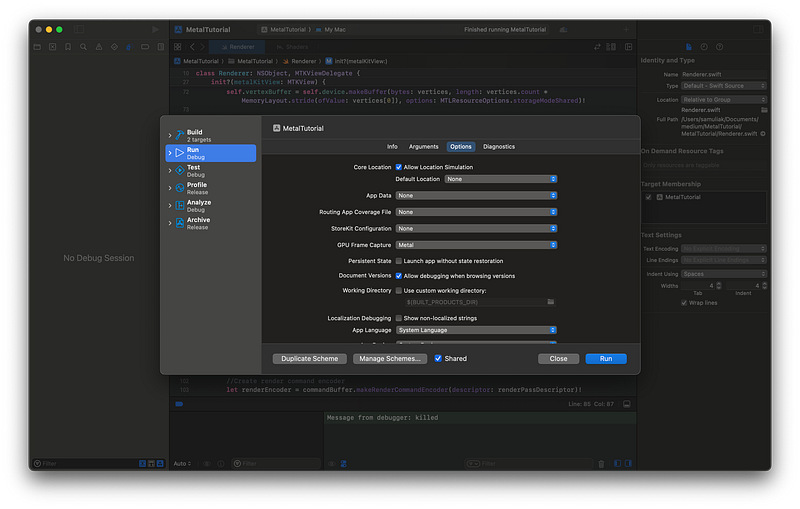800x509 pixels.
Task: Switch to the Info tab
Action: (392, 147)
